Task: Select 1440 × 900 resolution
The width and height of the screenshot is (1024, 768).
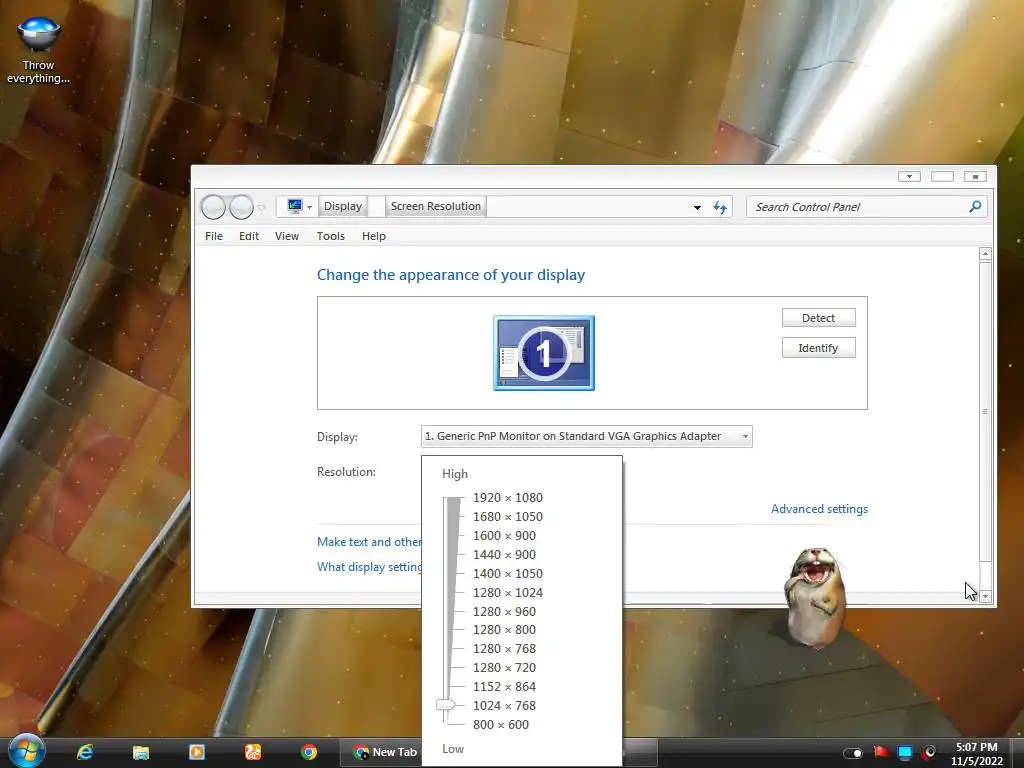Action: 504,554
